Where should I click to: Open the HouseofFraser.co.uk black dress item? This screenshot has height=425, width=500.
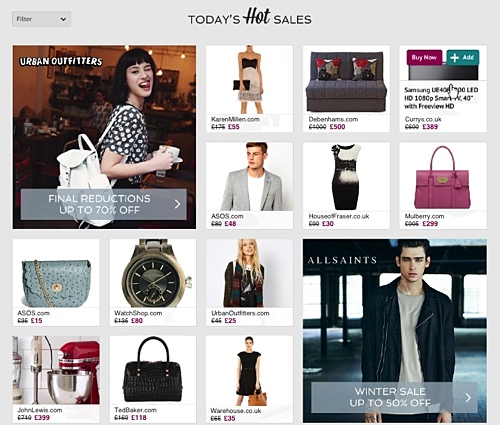pyautogui.click(x=346, y=177)
